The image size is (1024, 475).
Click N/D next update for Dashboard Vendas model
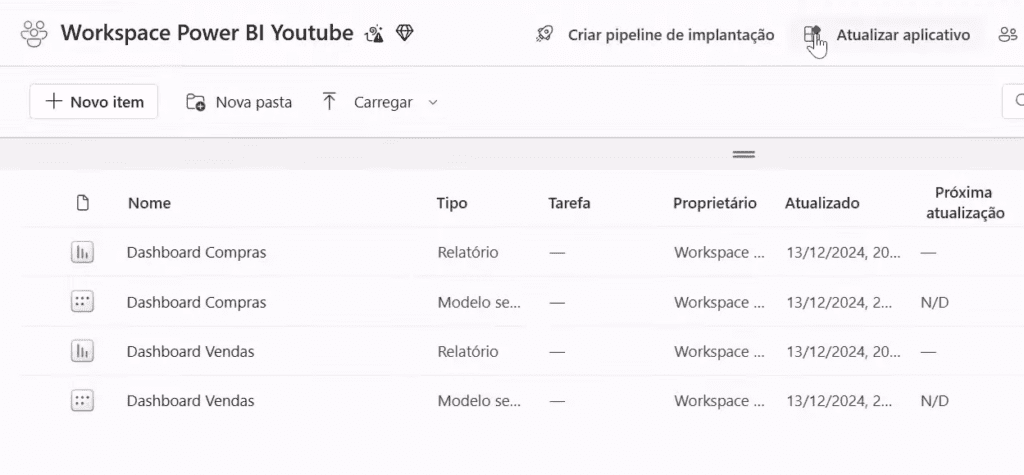pyautogui.click(x=935, y=401)
